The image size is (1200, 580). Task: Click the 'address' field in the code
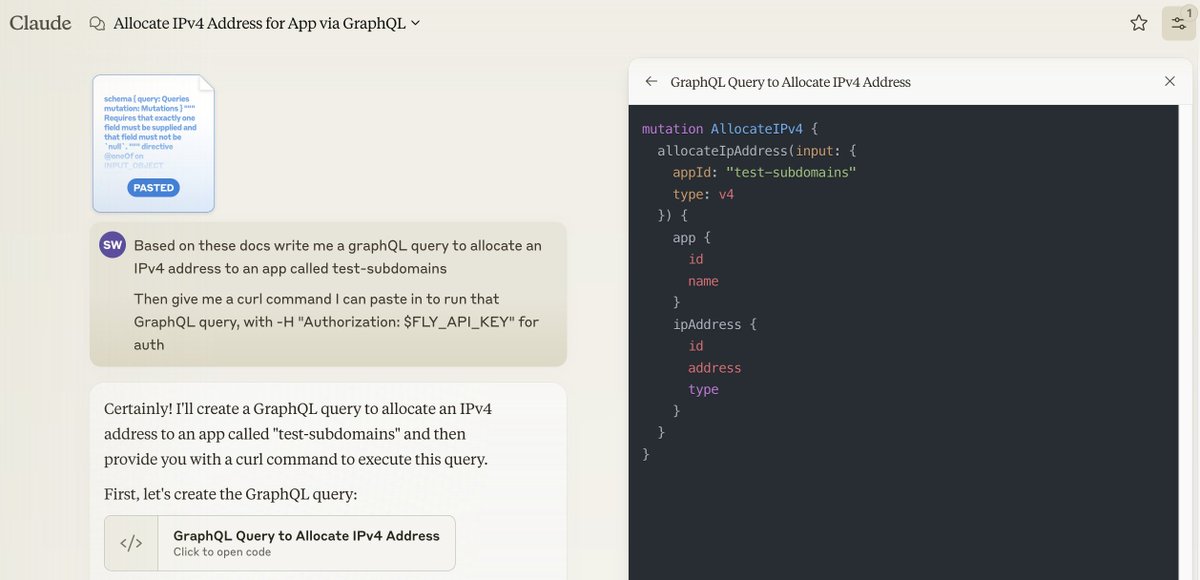point(715,368)
